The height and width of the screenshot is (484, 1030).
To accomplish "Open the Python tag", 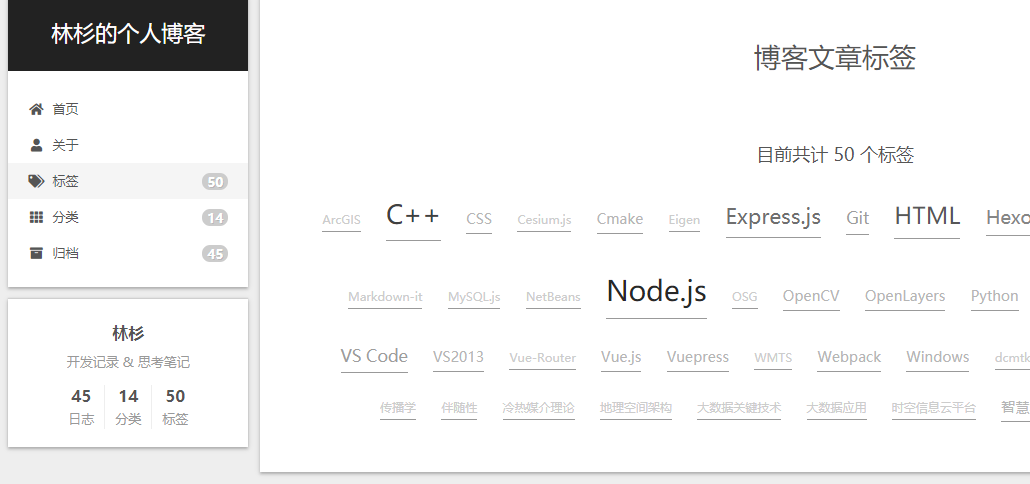I will tap(995, 296).
